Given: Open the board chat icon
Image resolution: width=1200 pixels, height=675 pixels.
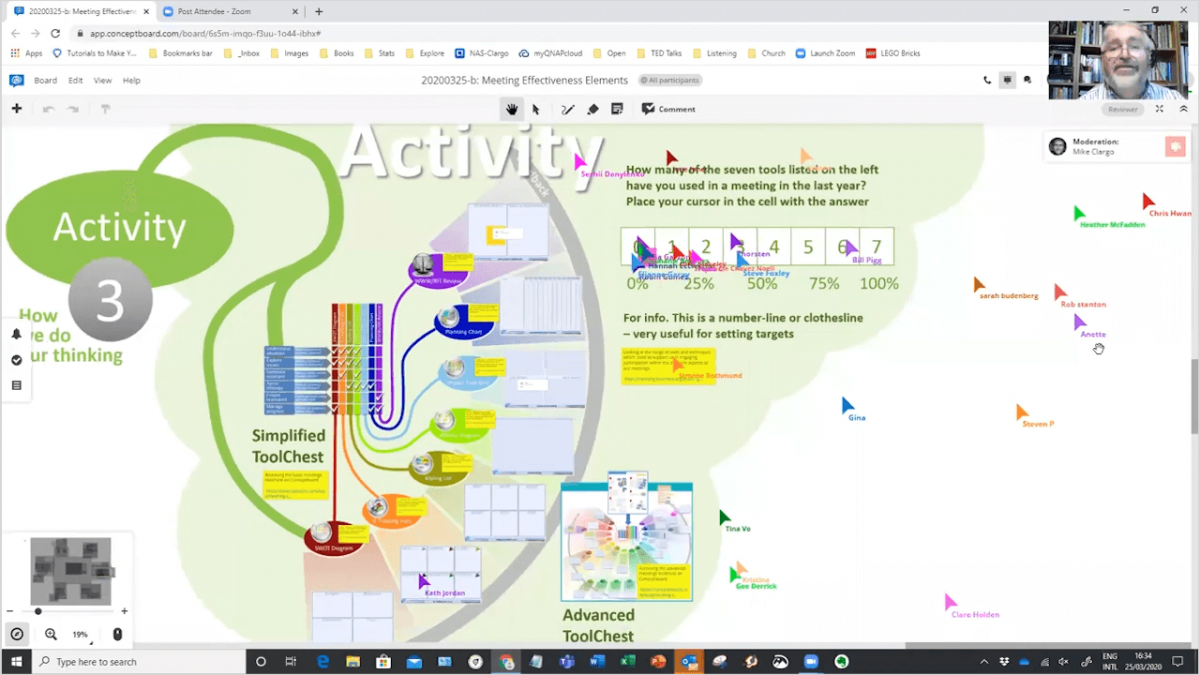Looking at the screenshot, I should coord(1027,80).
